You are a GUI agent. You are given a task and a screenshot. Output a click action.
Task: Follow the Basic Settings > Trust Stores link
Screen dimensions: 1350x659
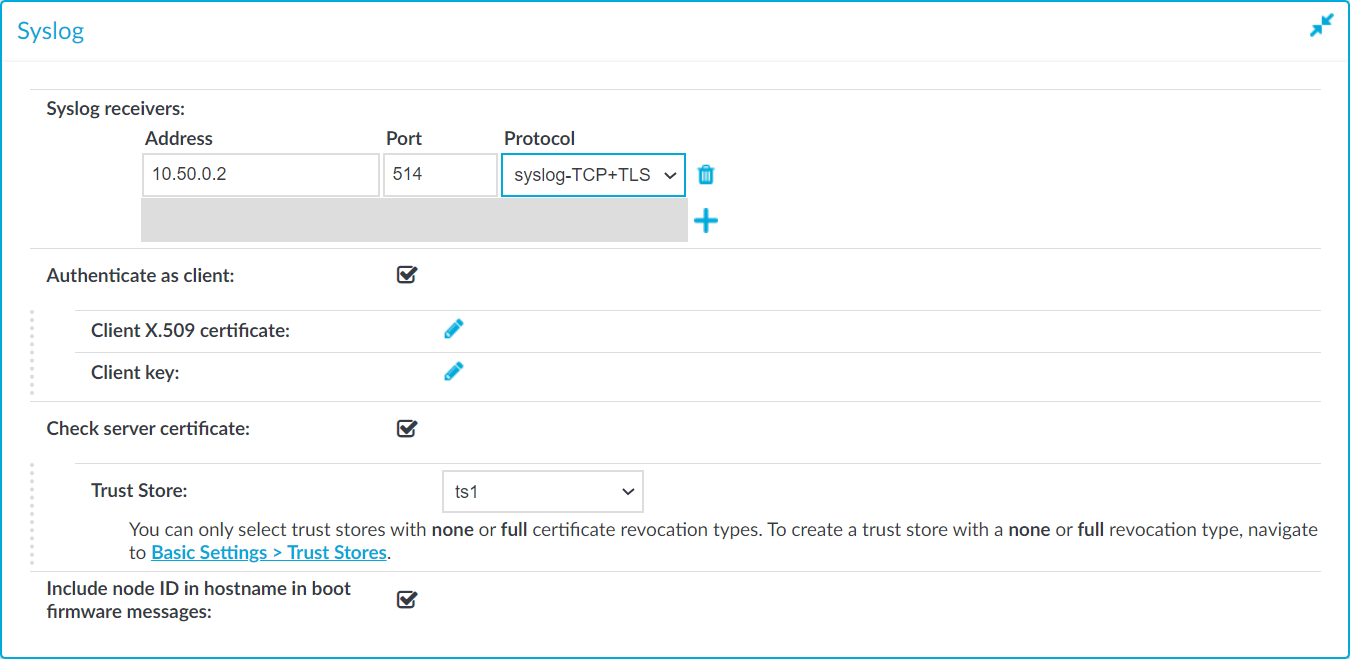pyautogui.click(x=269, y=552)
